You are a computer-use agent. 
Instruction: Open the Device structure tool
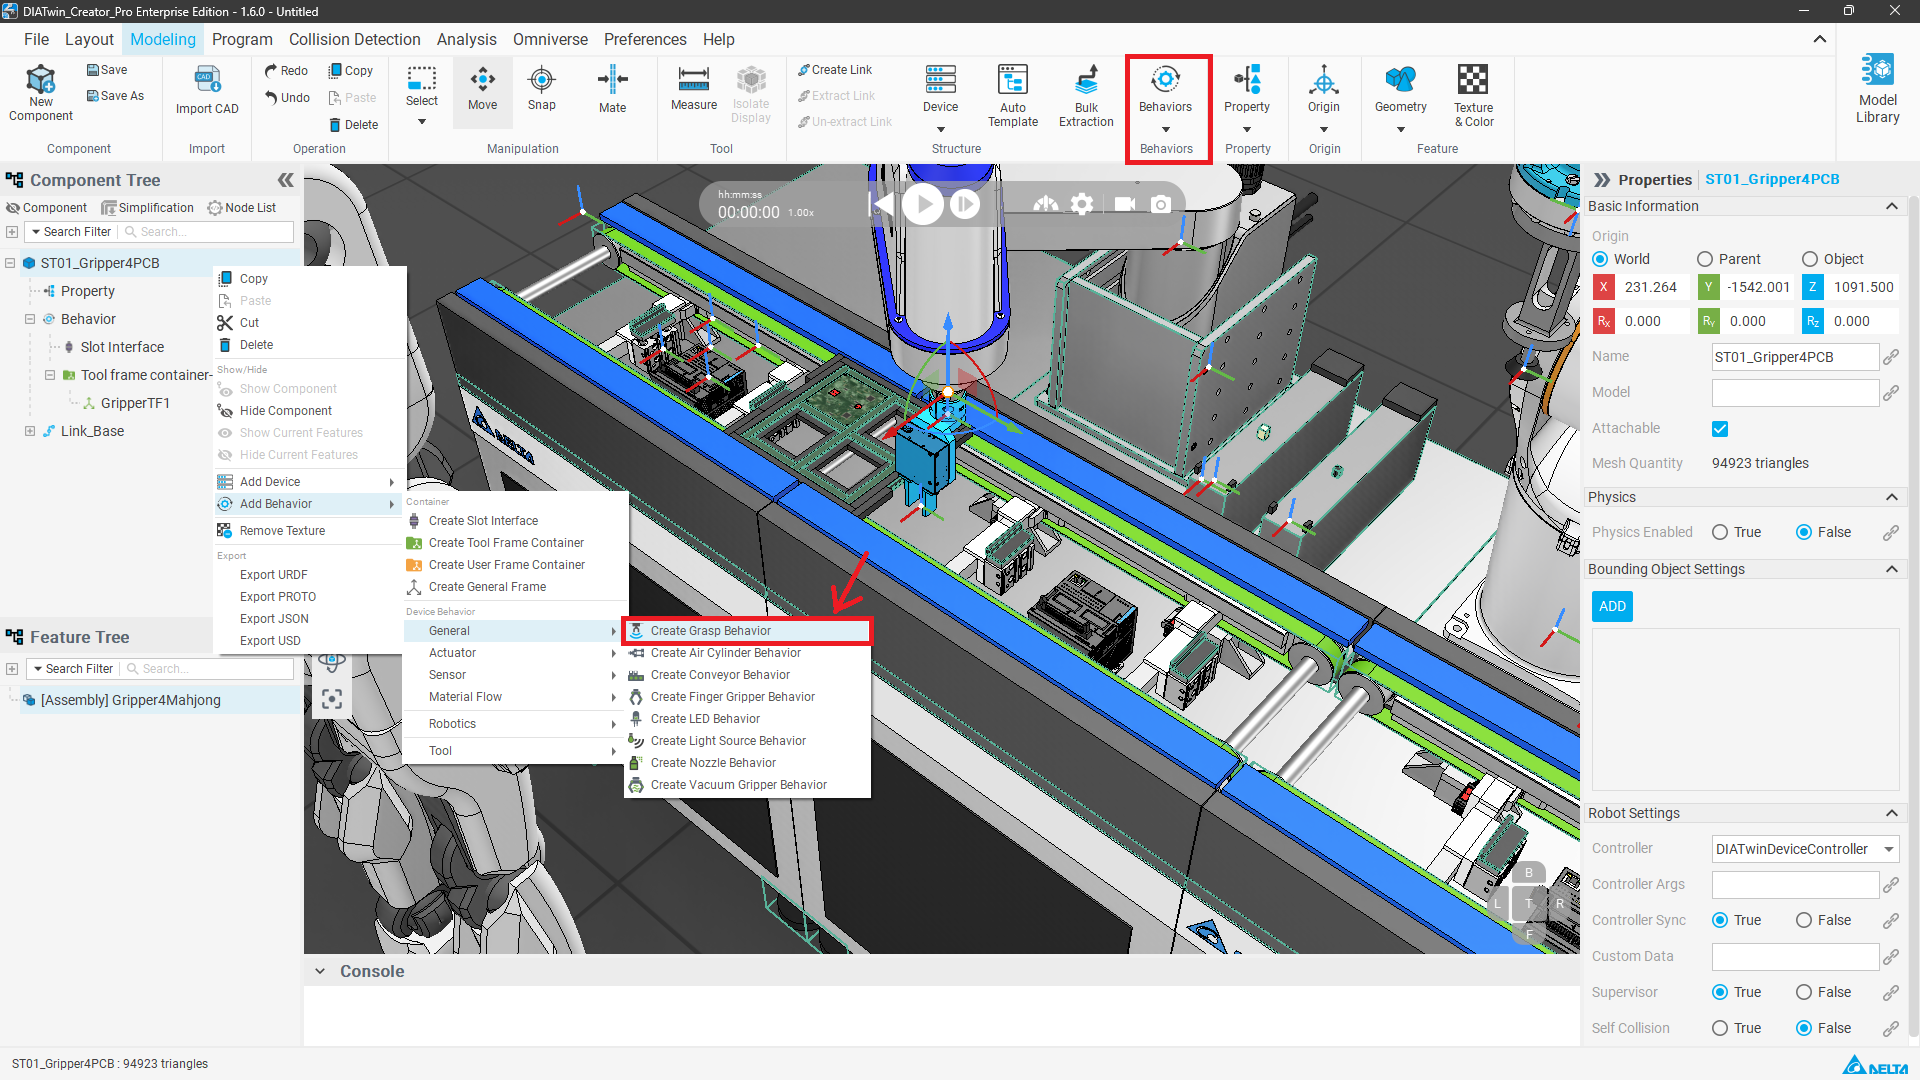tap(941, 88)
